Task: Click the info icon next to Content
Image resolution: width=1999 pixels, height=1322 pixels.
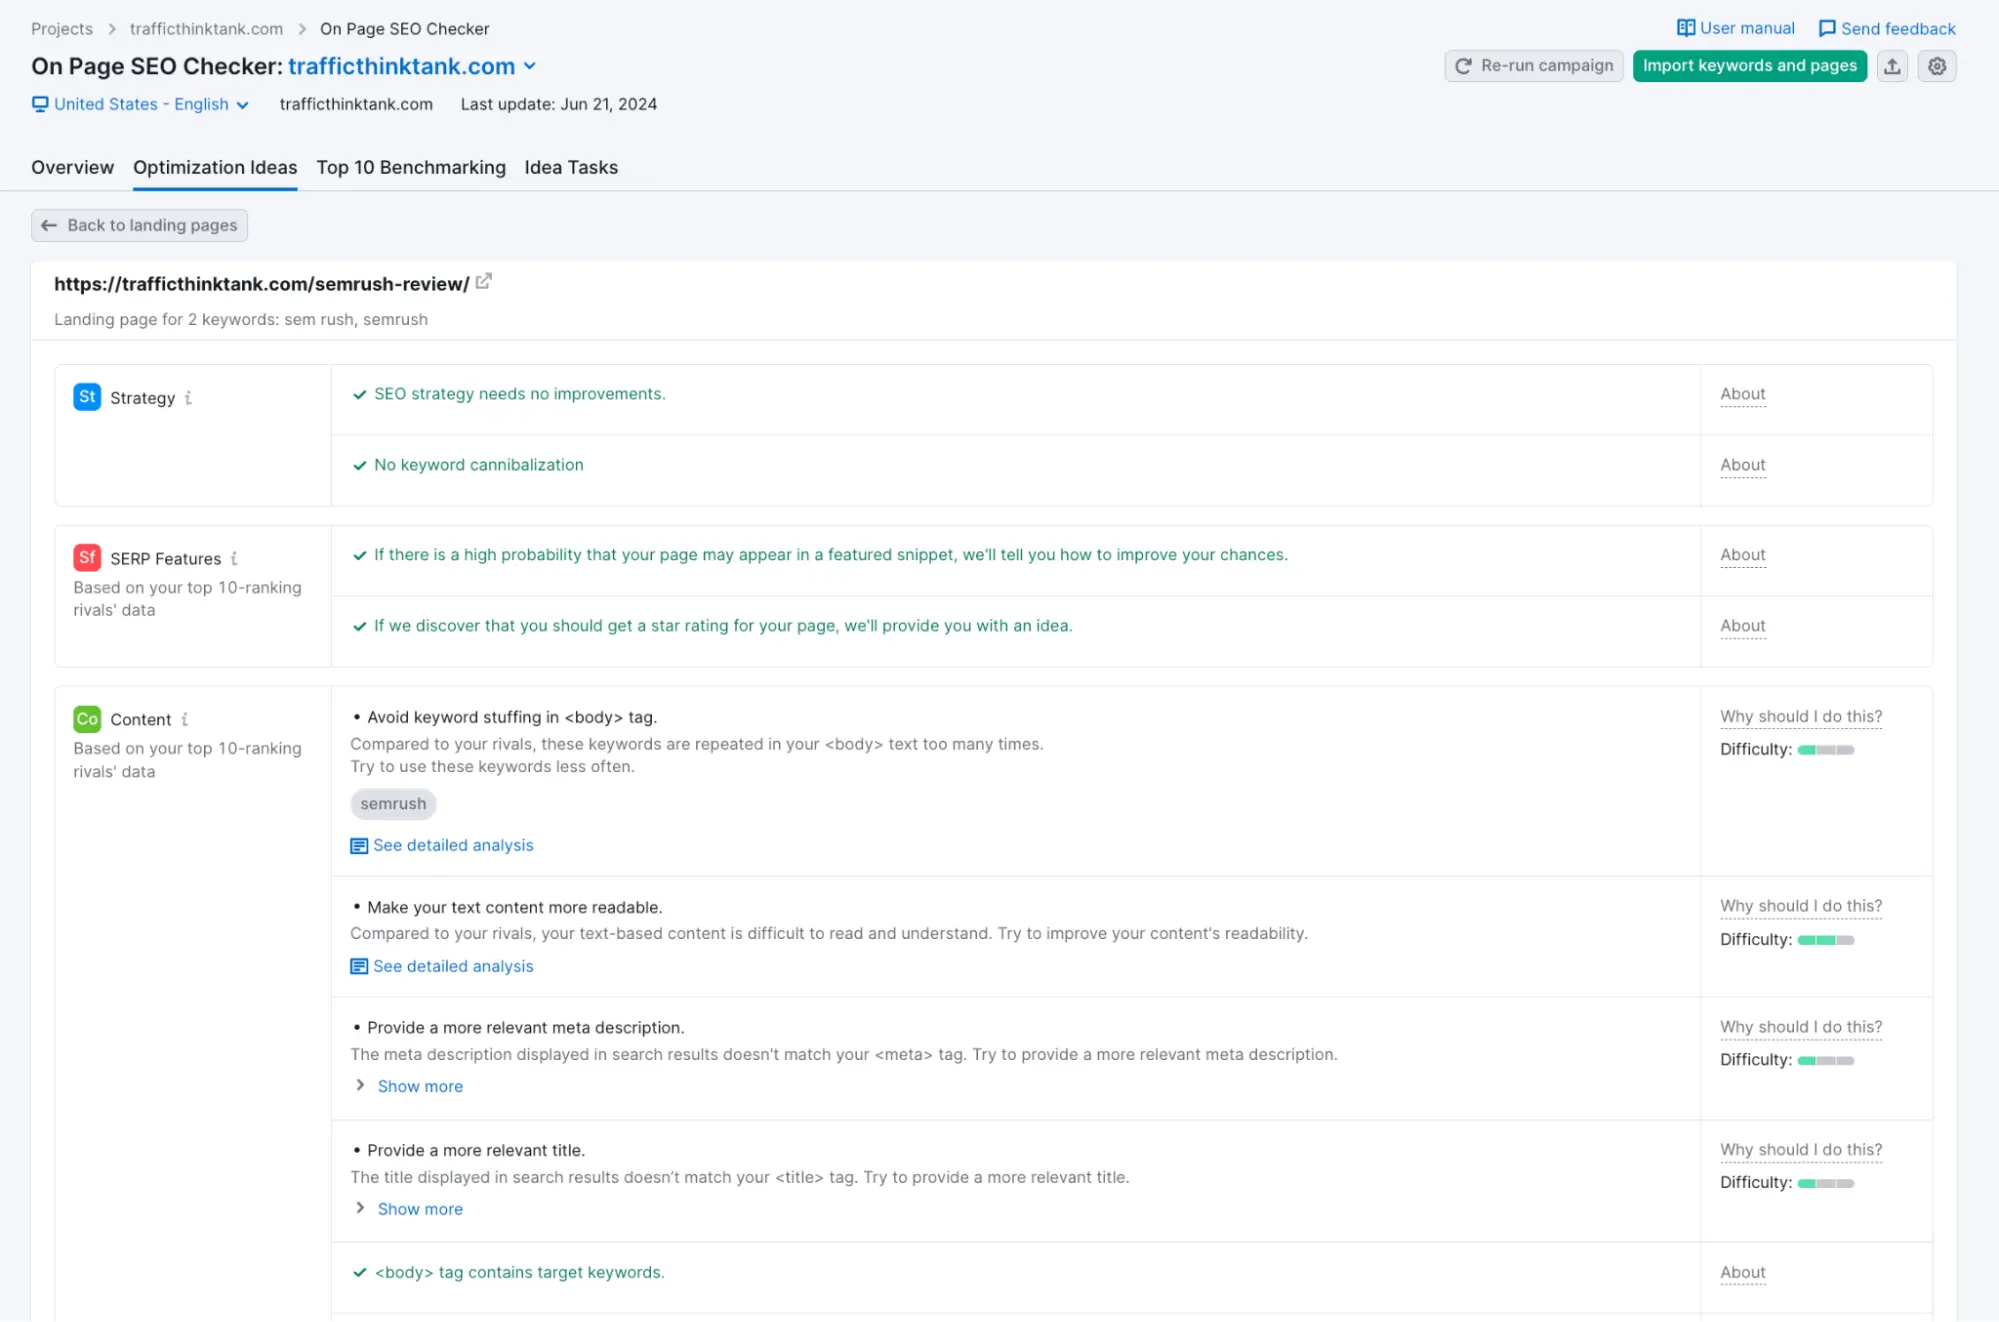Action: tap(184, 719)
